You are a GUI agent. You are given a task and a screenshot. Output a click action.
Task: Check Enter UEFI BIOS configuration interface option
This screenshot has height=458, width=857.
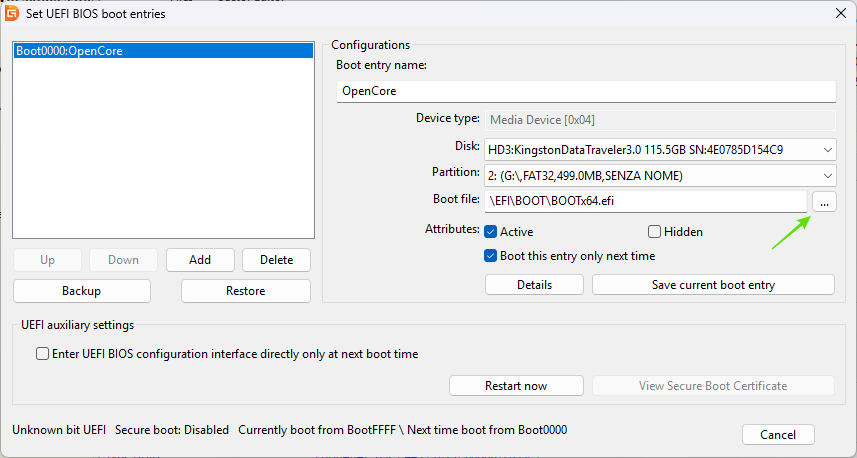pyautogui.click(x=42, y=354)
